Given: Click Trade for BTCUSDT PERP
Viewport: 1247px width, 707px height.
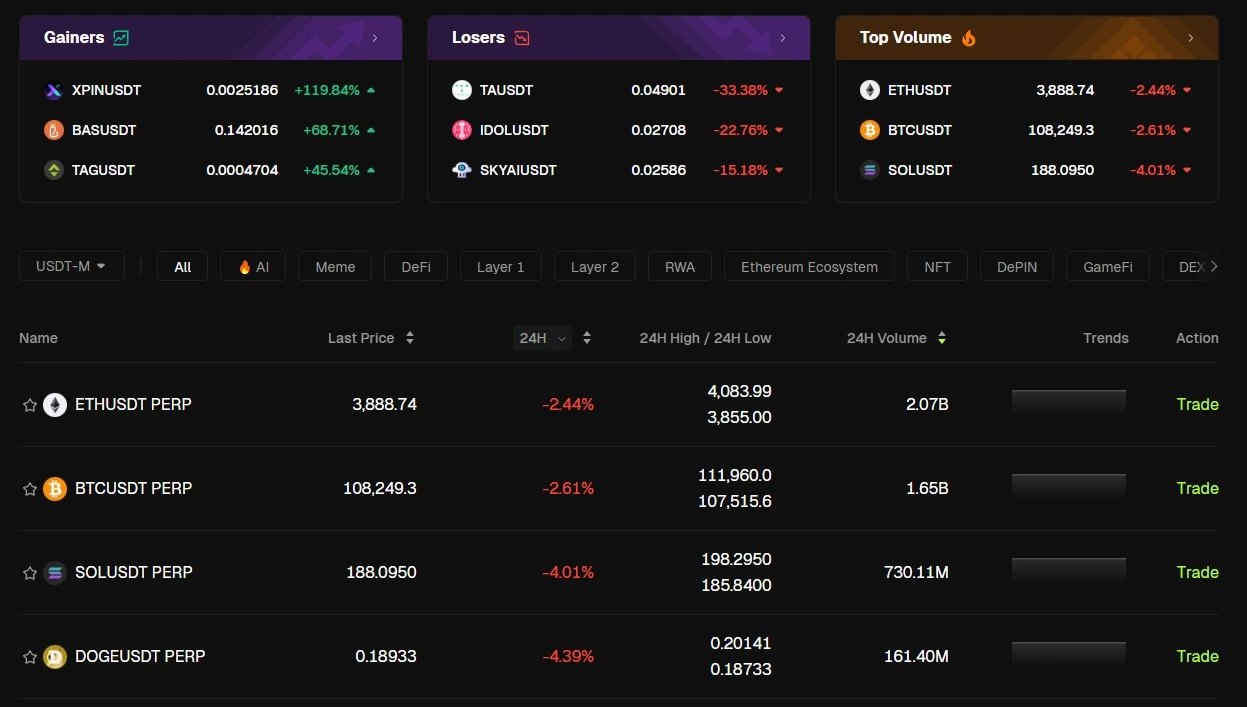Looking at the screenshot, I should click(1197, 489).
